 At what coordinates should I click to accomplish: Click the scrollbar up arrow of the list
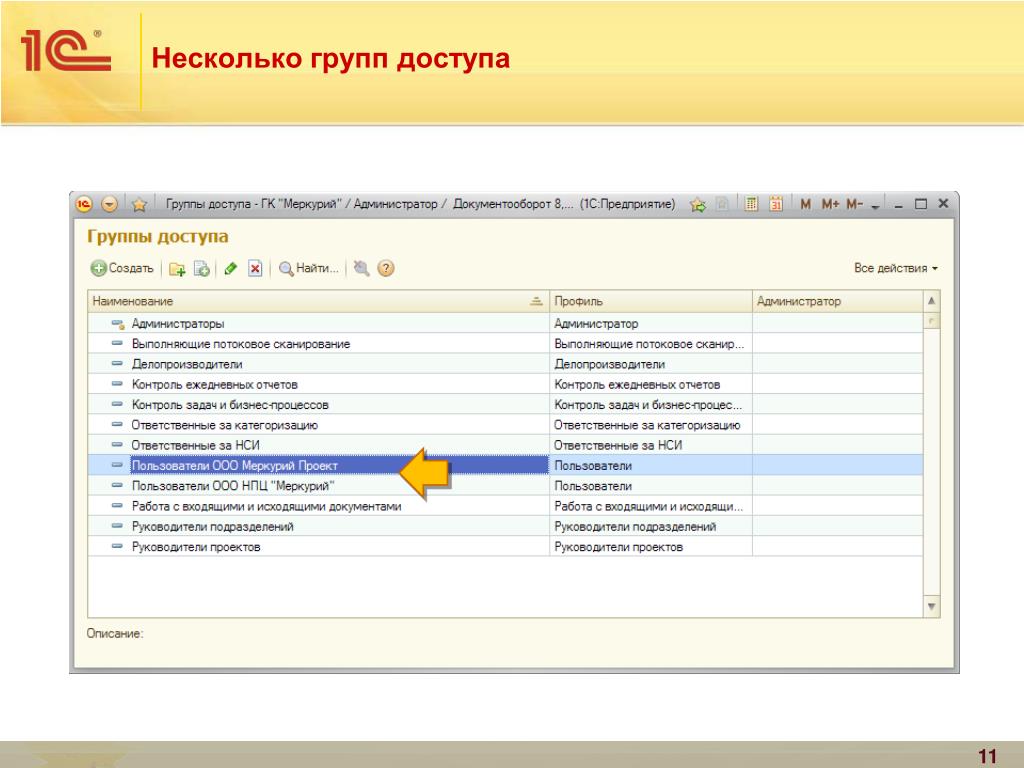[x=931, y=301]
